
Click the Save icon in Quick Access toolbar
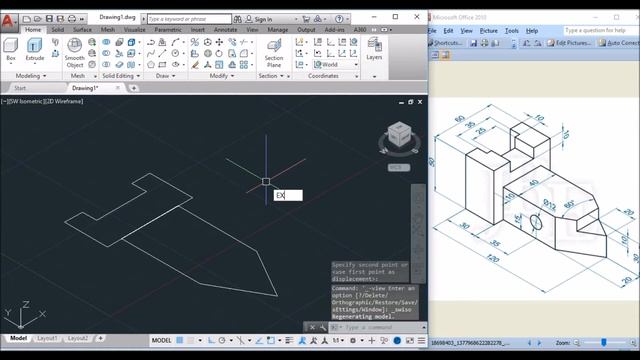(x=49, y=19)
